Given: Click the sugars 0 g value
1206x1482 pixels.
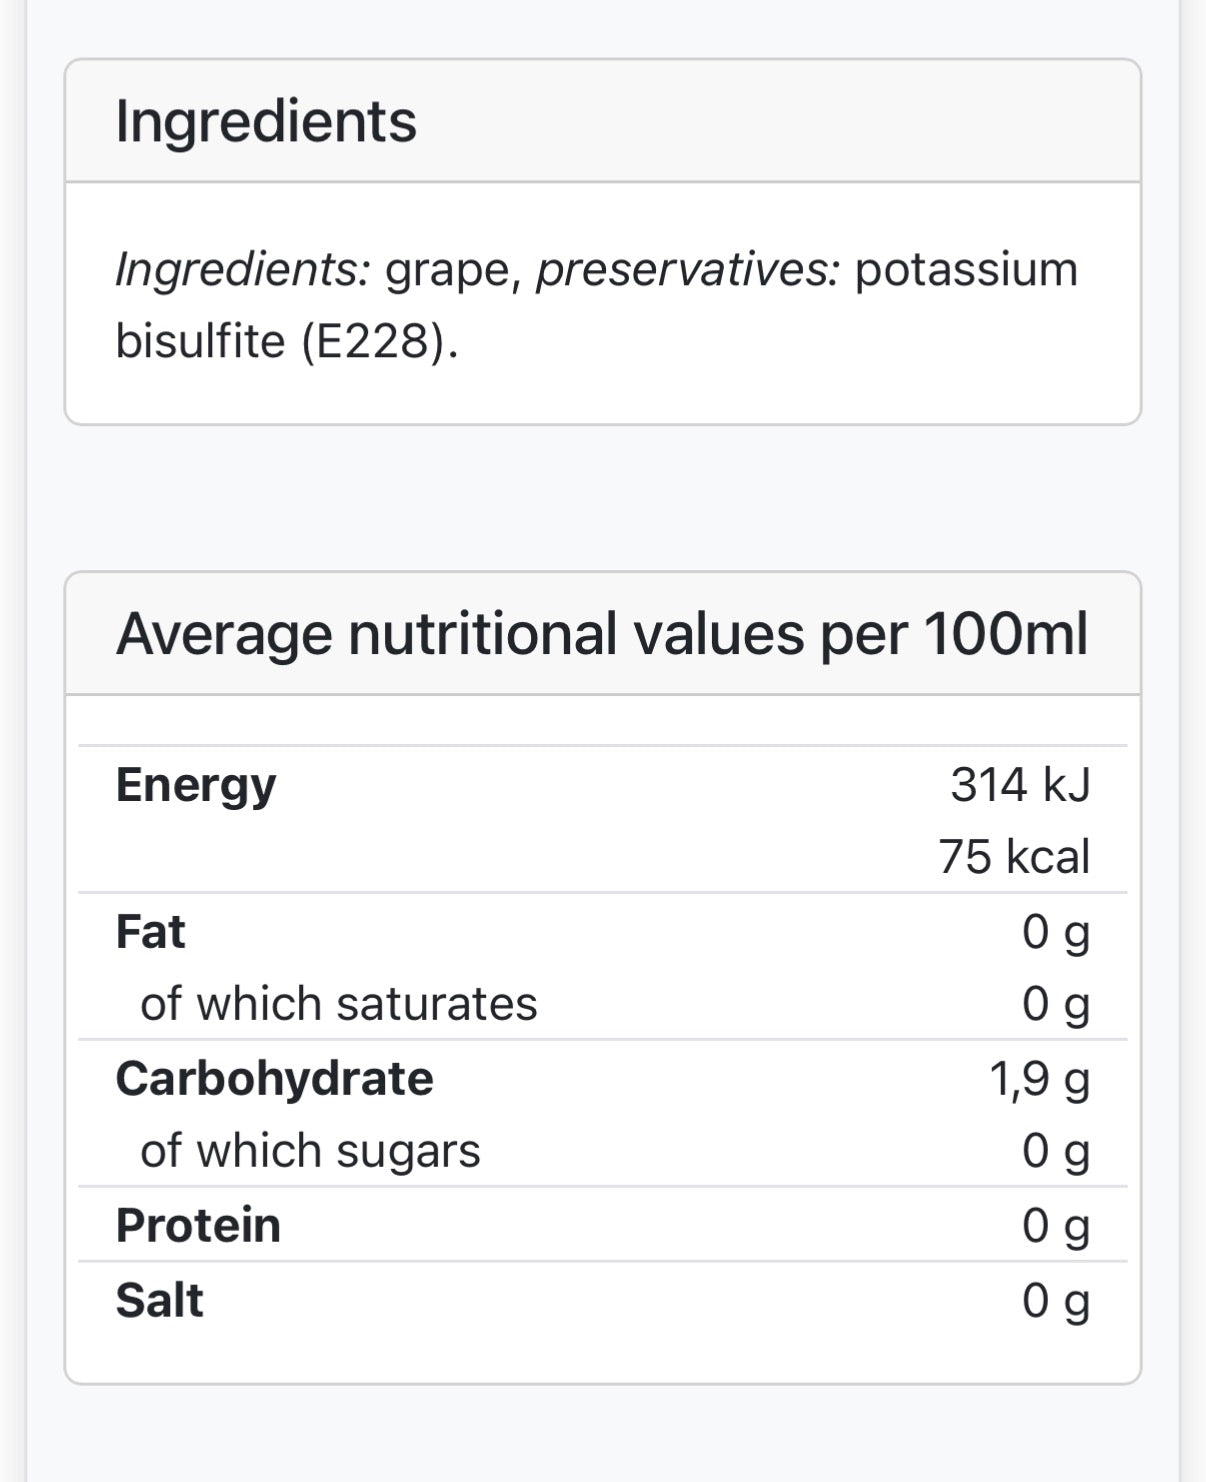Looking at the screenshot, I should [1055, 1151].
